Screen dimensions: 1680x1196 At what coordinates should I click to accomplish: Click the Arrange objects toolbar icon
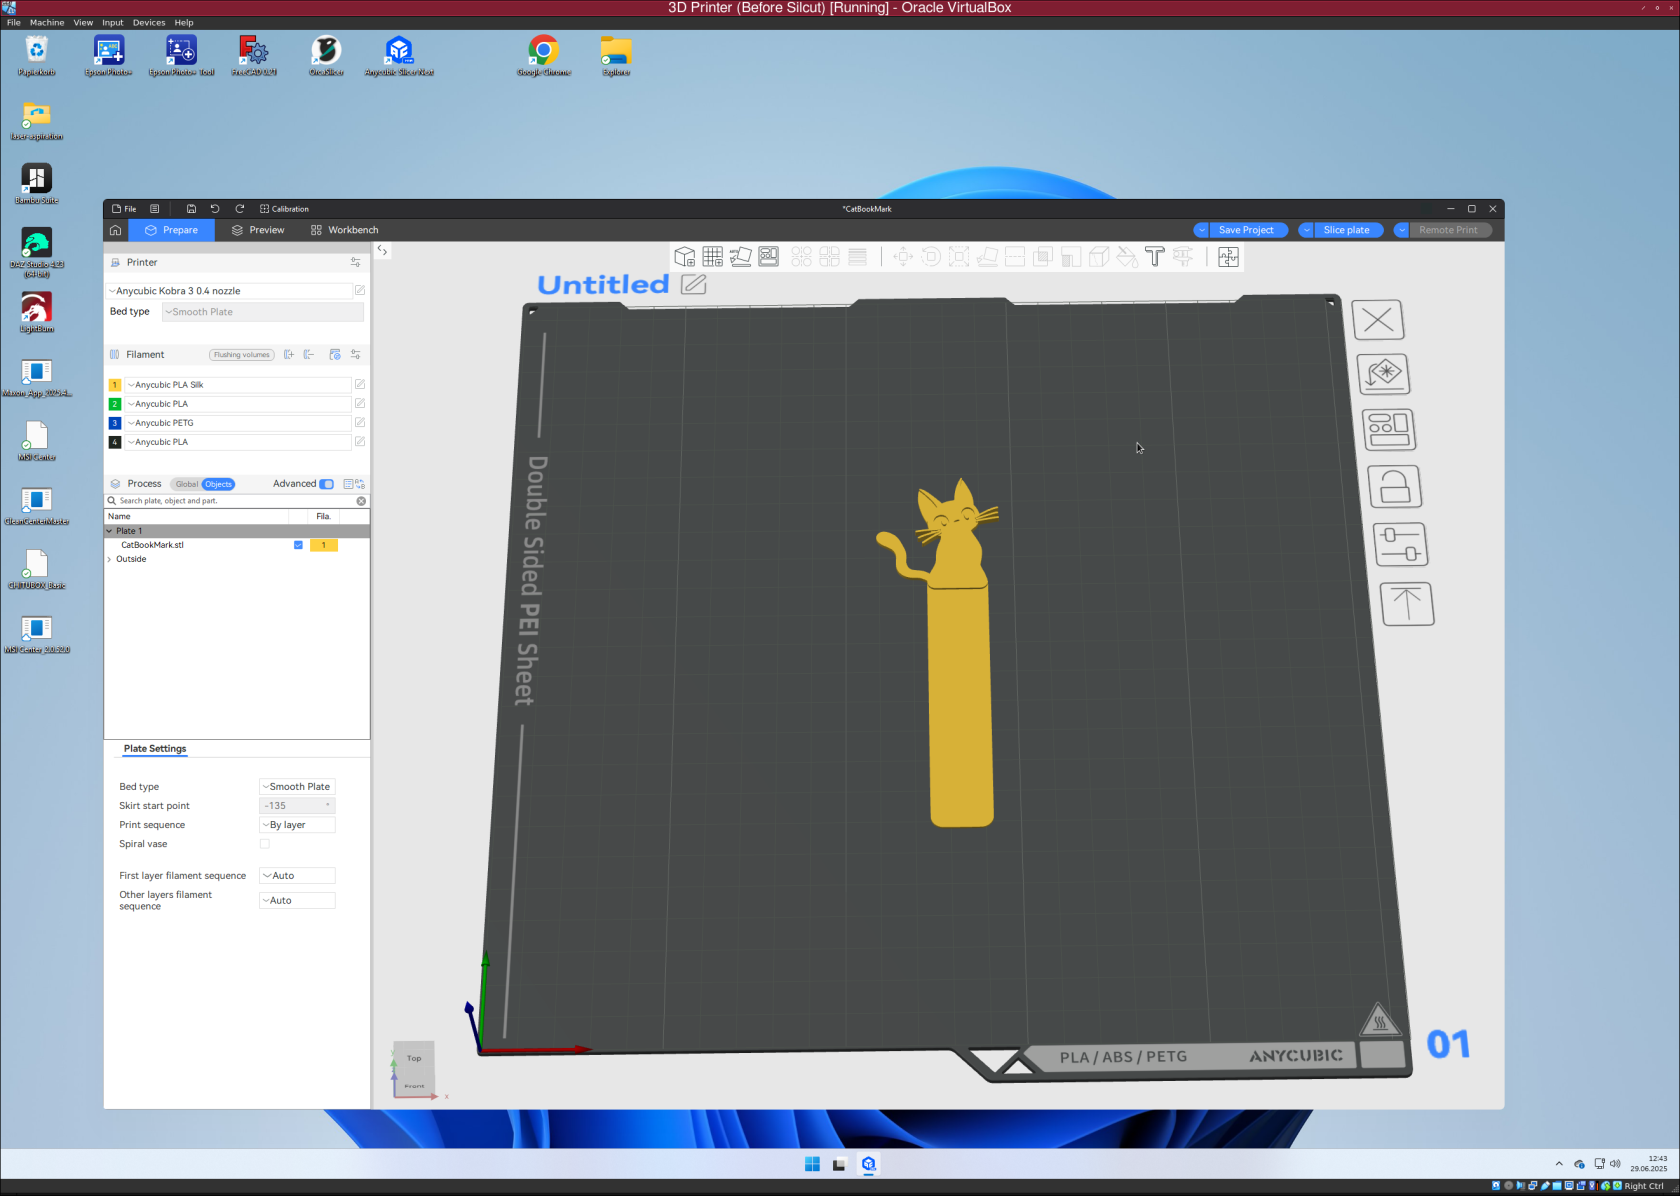click(x=768, y=257)
